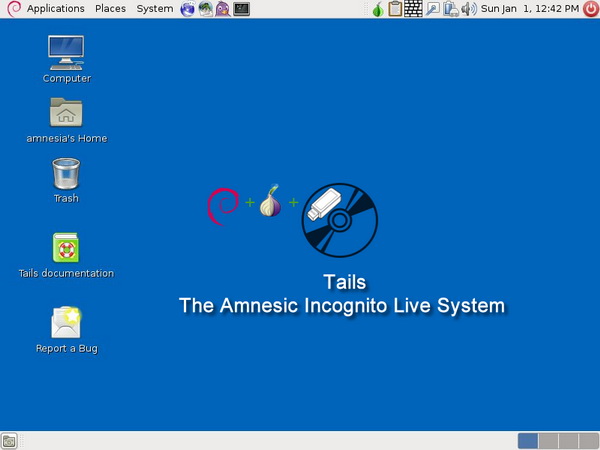Image resolution: width=600 pixels, height=450 pixels.
Task: Expand the System menu
Action: tap(154, 9)
